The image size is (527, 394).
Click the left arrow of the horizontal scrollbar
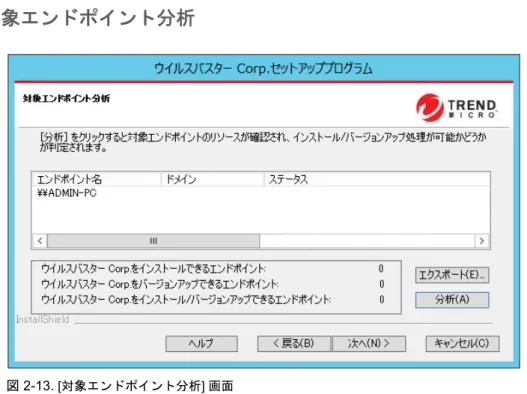point(40,241)
